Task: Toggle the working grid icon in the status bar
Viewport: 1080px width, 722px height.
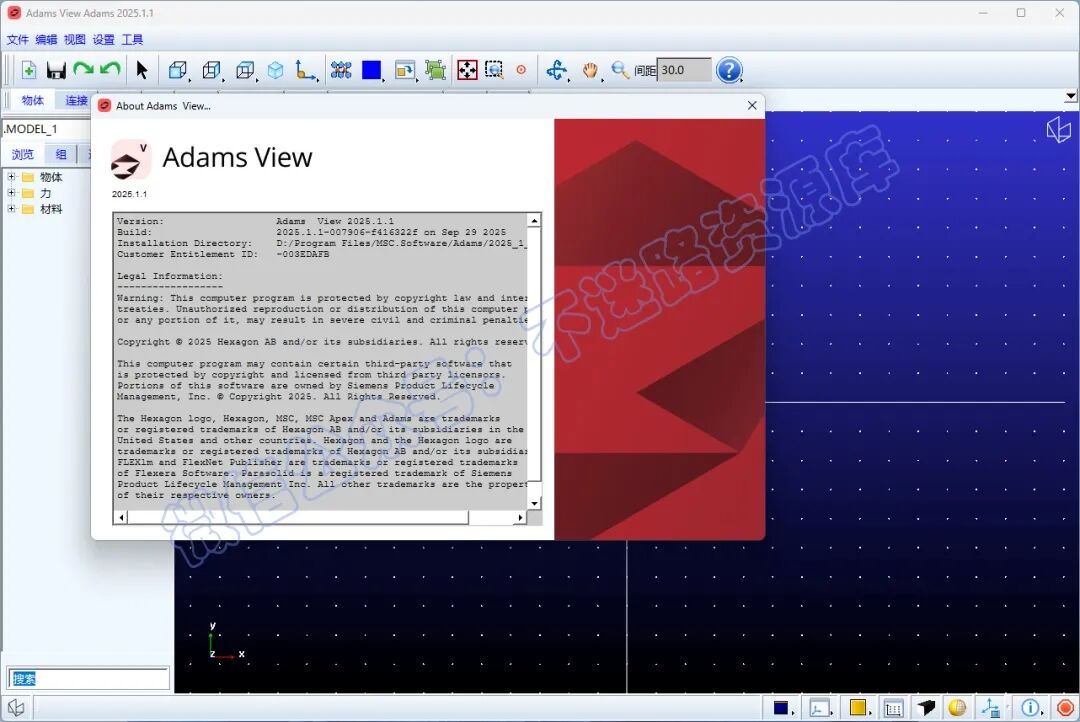Action: point(893,708)
